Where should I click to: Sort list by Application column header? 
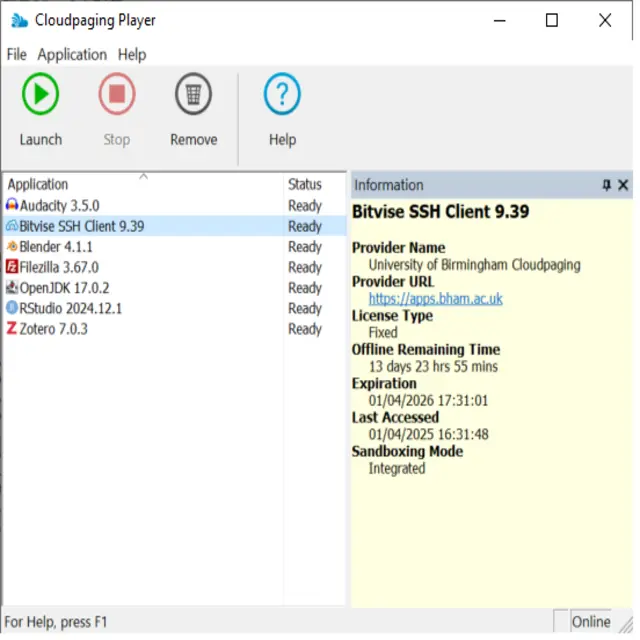pos(38,184)
